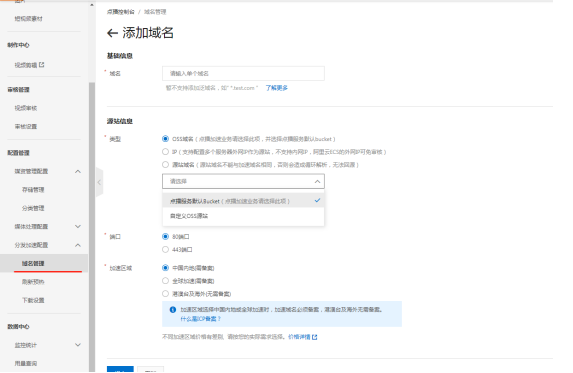This screenshot has width=573, height=373.
Task: Expand the 媒体处理配置 sidebar group
Action: [x=78, y=227]
